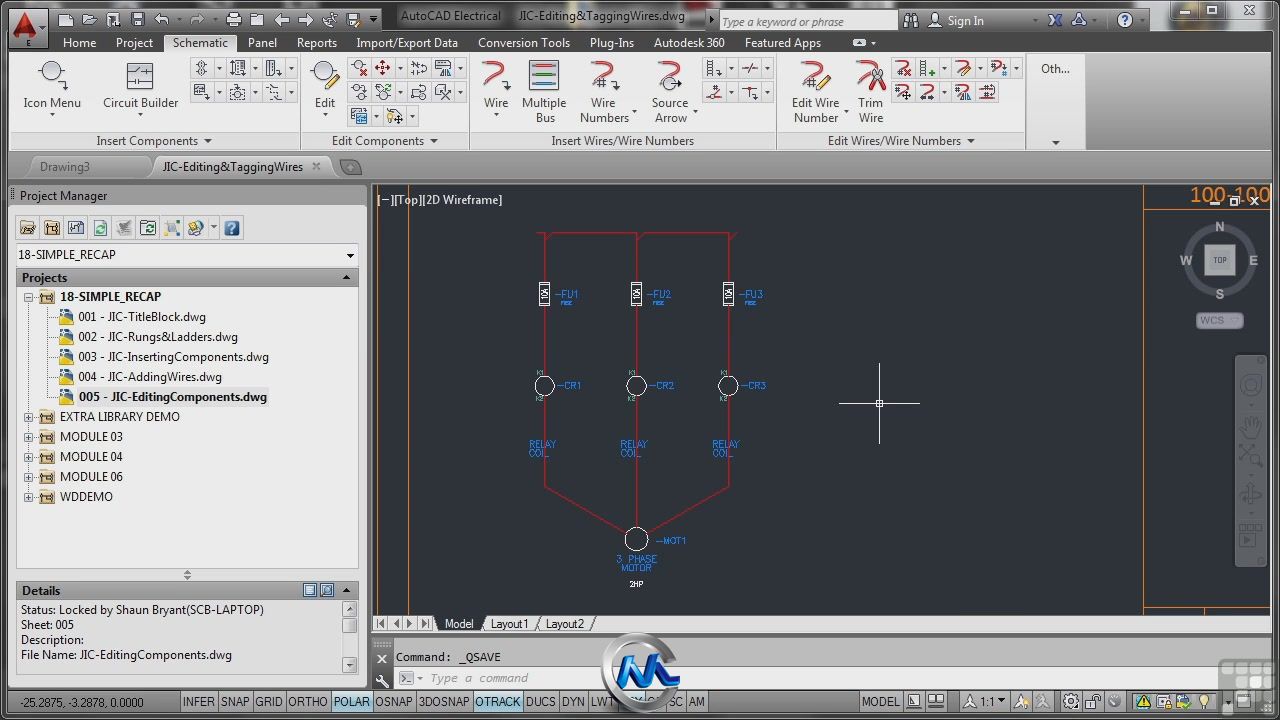Image resolution: width=1280 pixels, height=720 pixels.
Task: Collapse the 18-SIMPLE_RECAP project tree node
Action: pyautogui.click(x=29, y=297)
